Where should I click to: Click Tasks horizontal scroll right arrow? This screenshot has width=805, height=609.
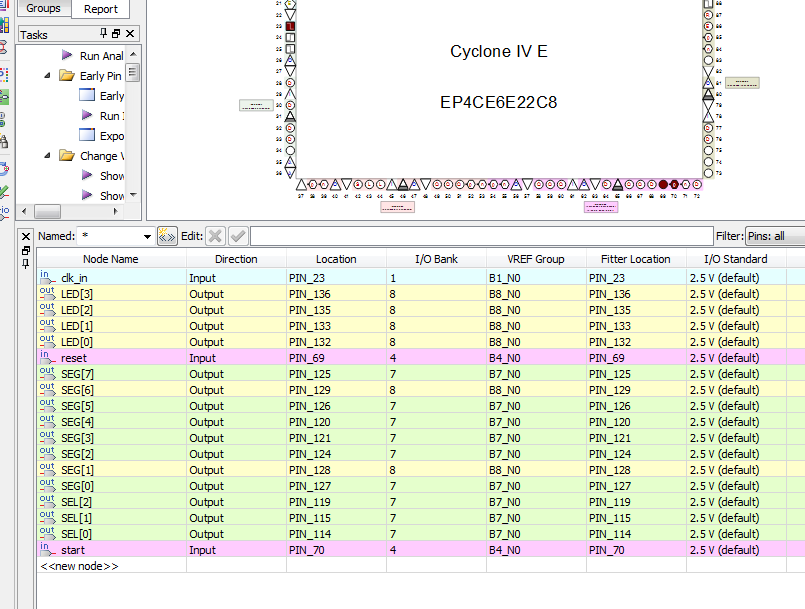116,211
